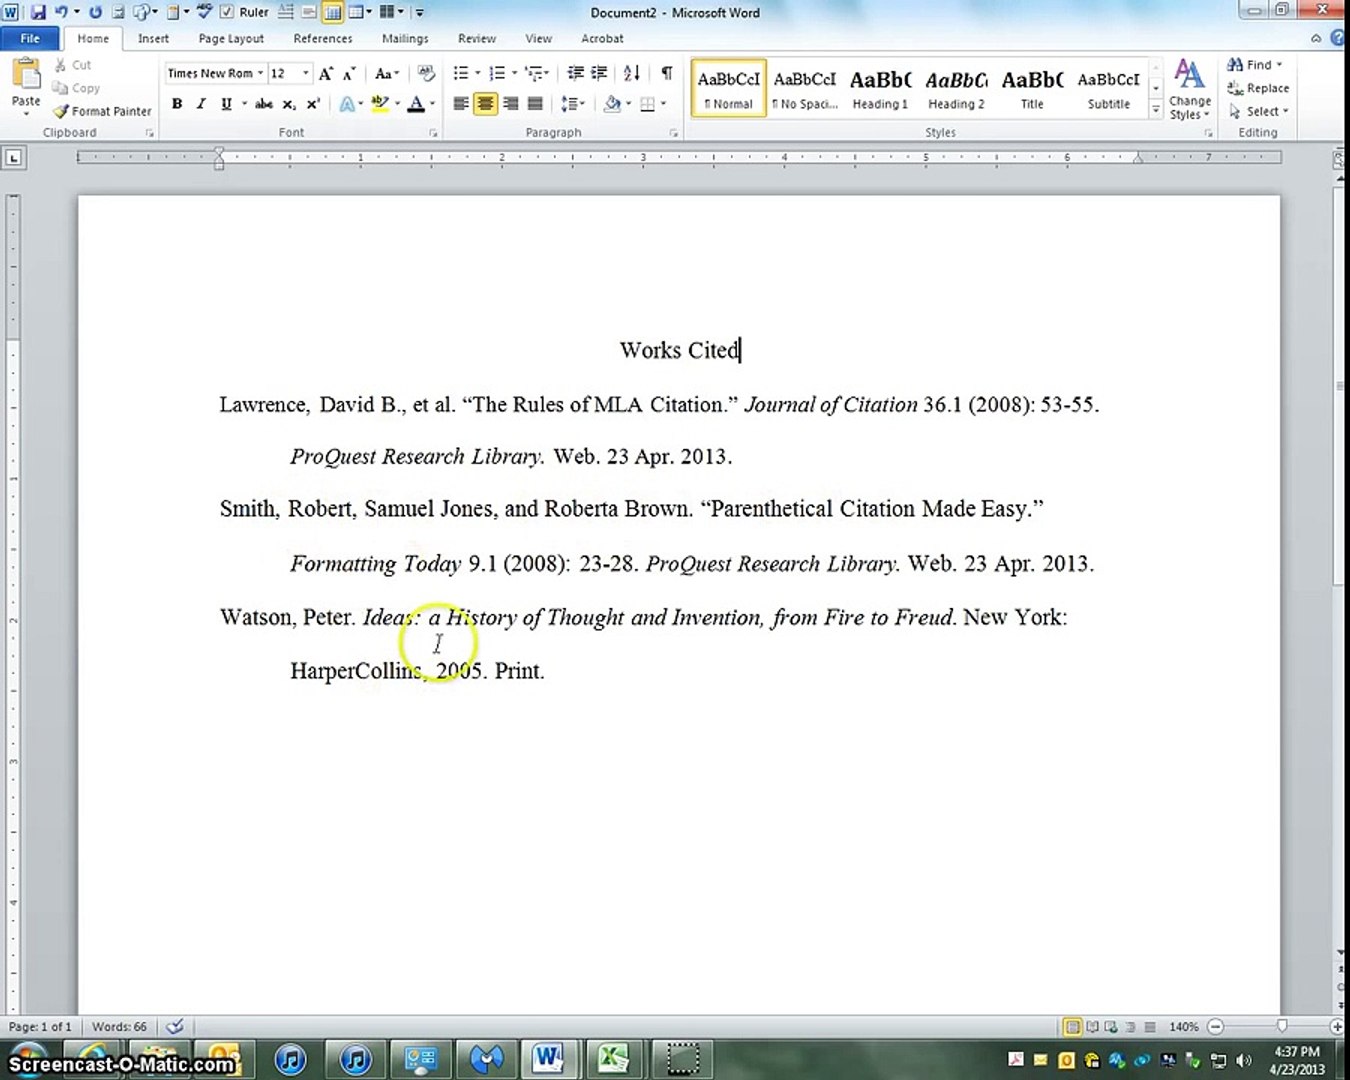
Task: Toggle bold formatting
Action: point(177,103)
